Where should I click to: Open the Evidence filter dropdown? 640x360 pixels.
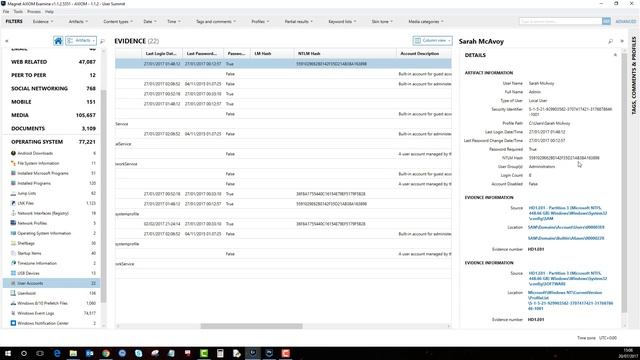click(43, 22)
